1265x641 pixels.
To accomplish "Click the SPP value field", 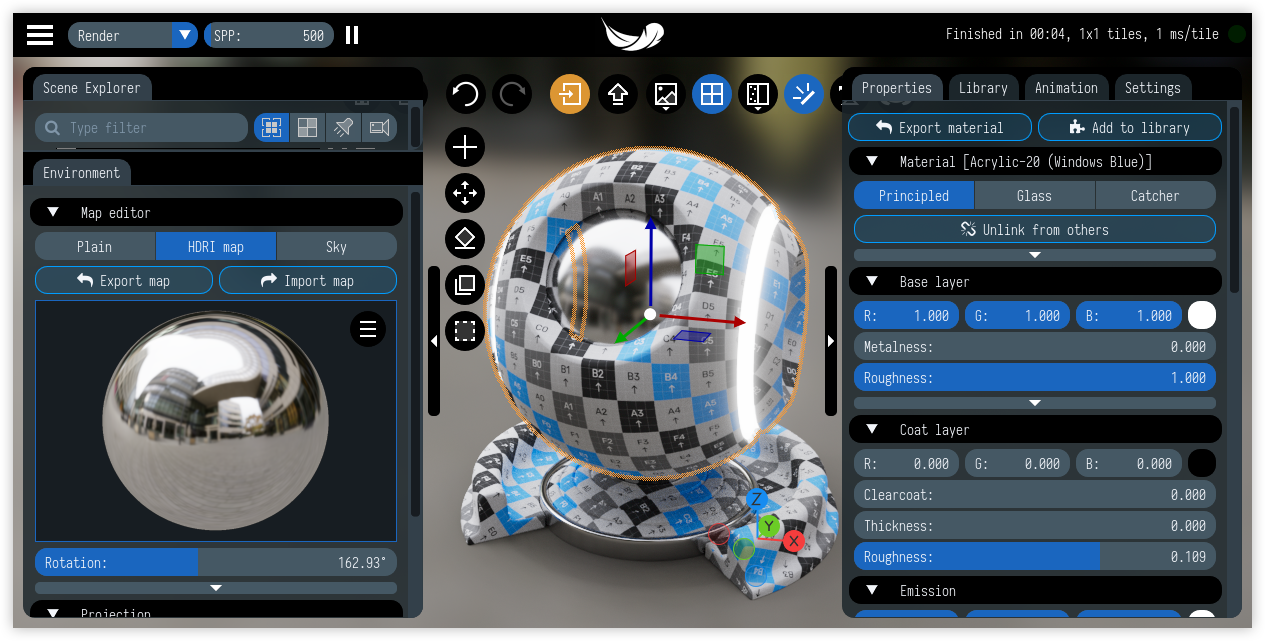I will pos(268,35).
